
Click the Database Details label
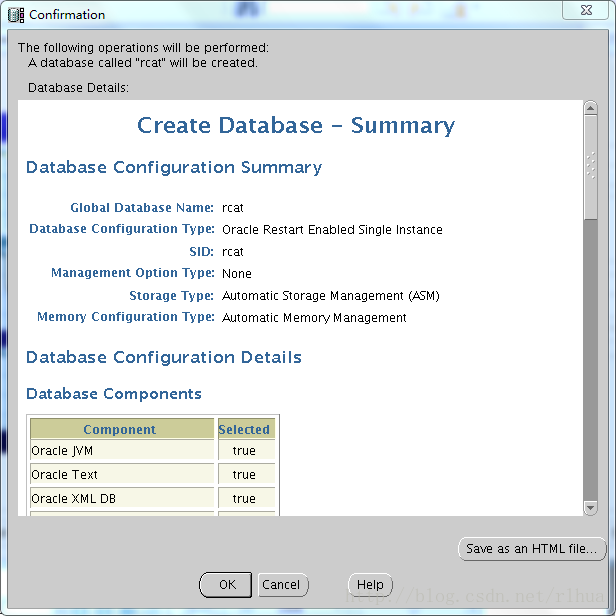pos(78,88)
